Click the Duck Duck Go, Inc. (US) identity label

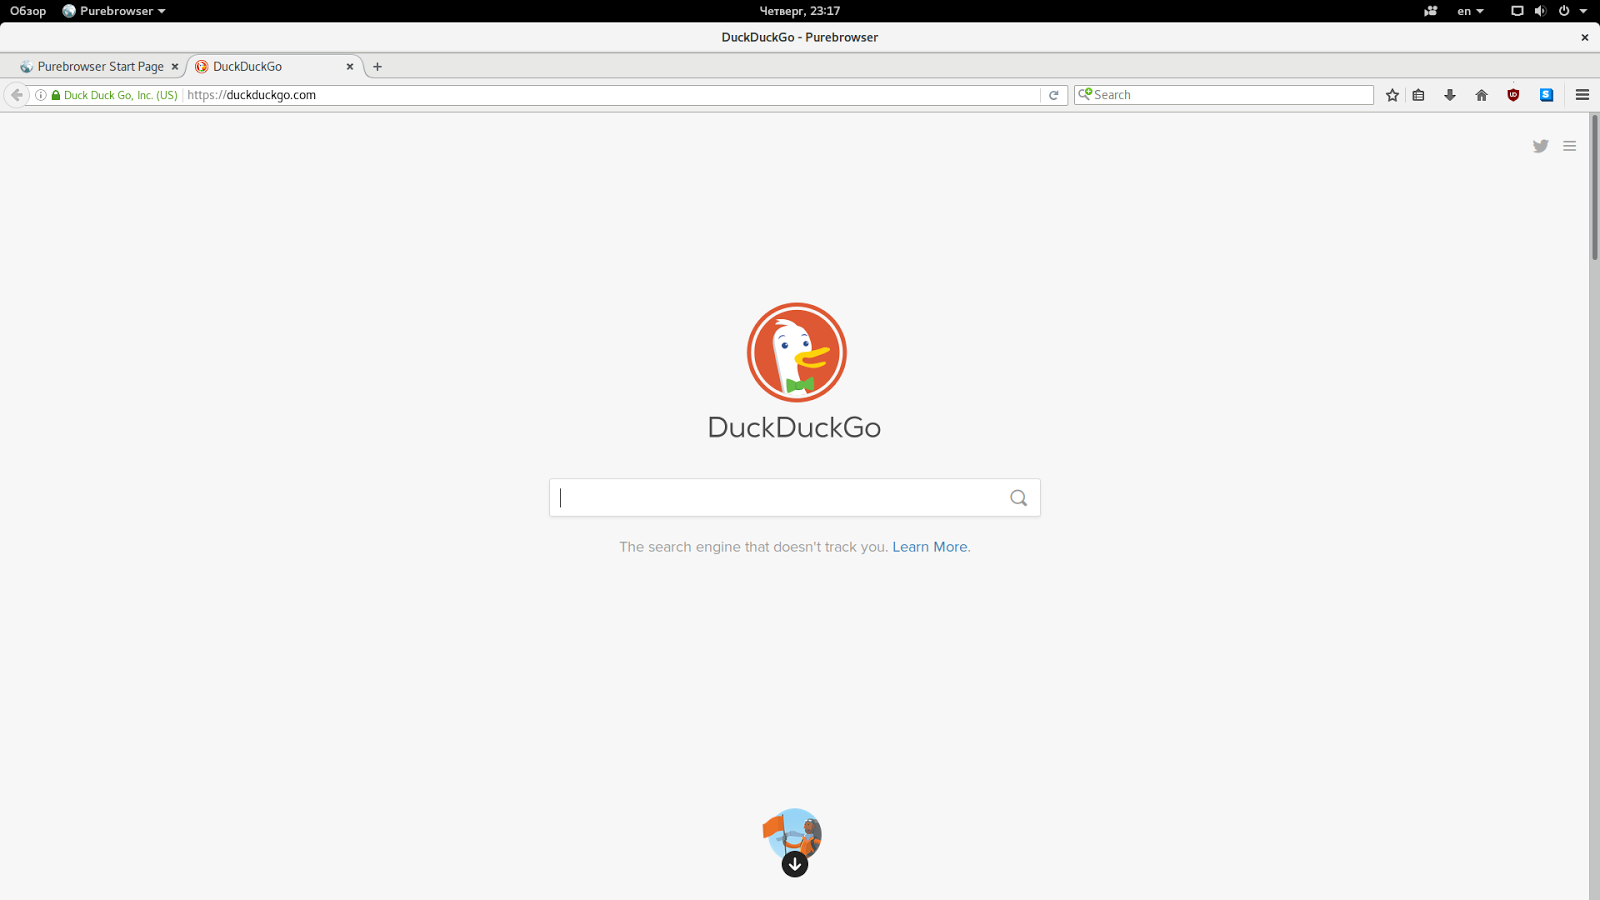[x=121, y=95]
